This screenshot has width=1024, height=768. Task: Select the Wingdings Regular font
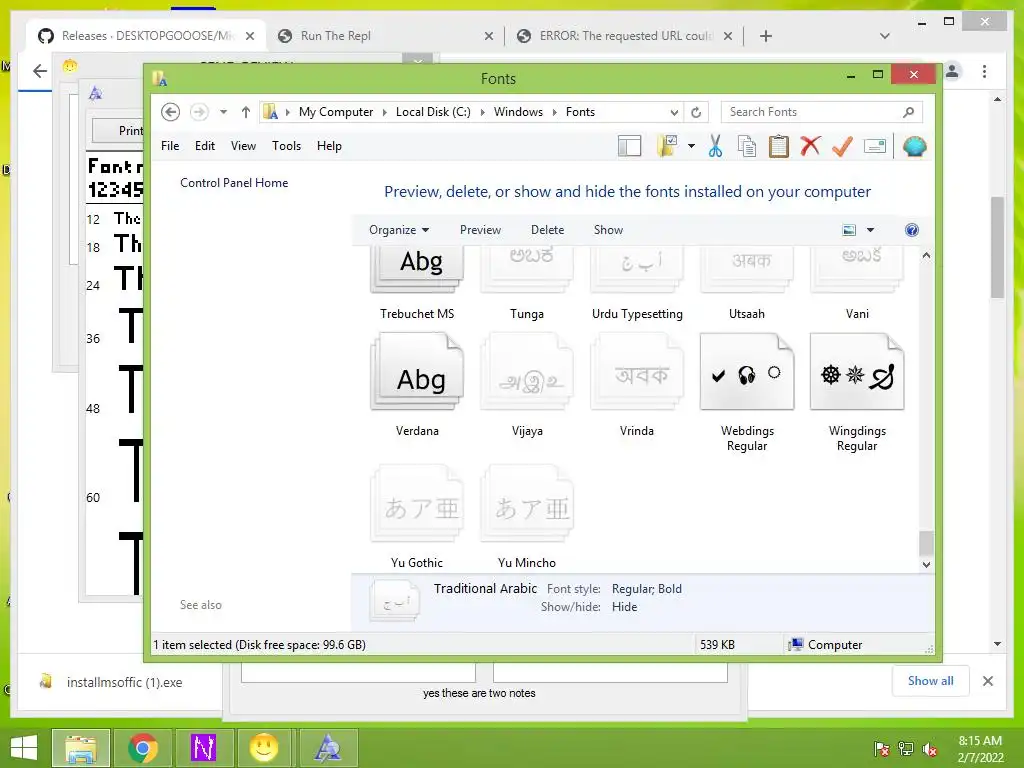tap(857, 392)
